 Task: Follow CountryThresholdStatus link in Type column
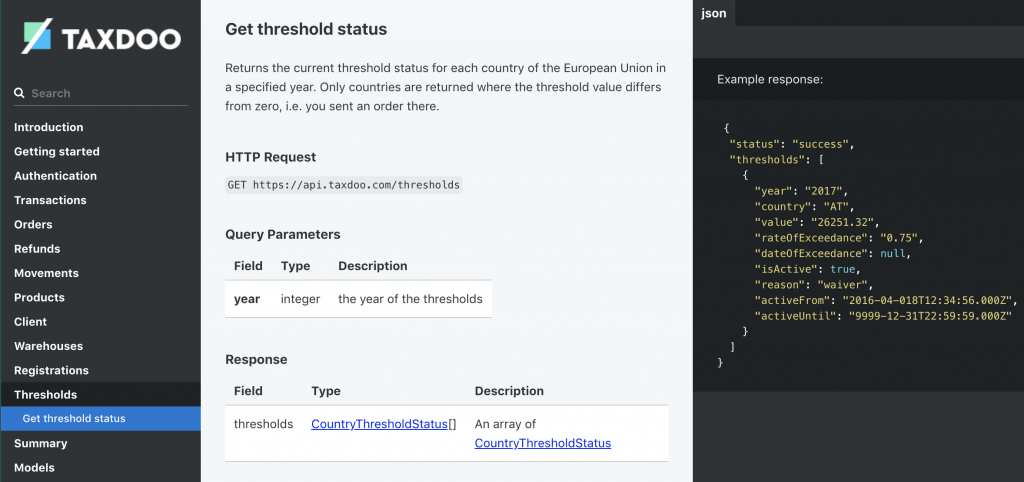tap(379, 424)
